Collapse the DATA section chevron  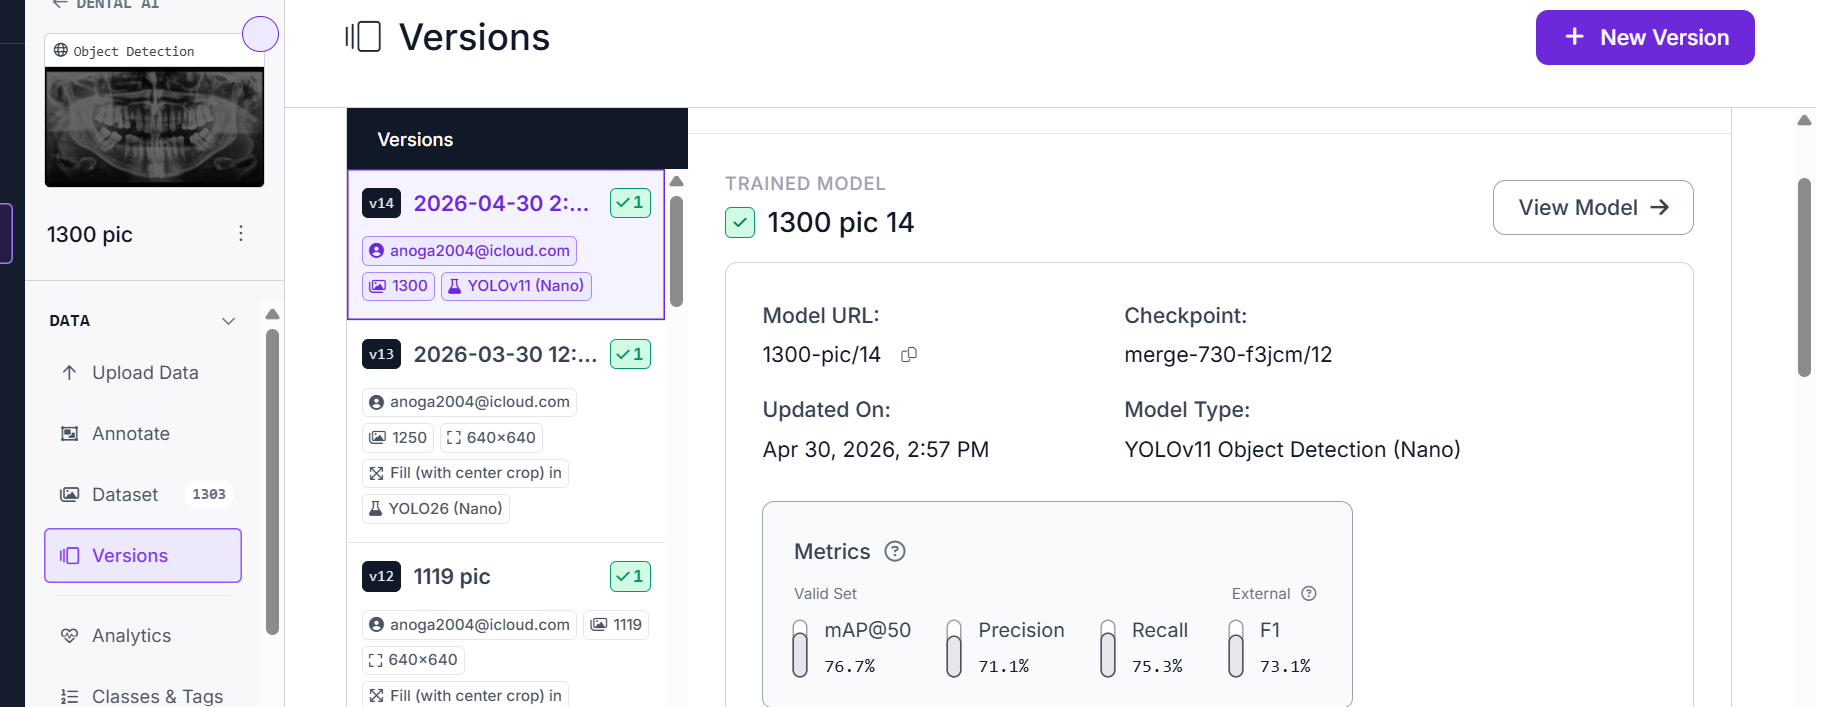[x=228, y=321]
